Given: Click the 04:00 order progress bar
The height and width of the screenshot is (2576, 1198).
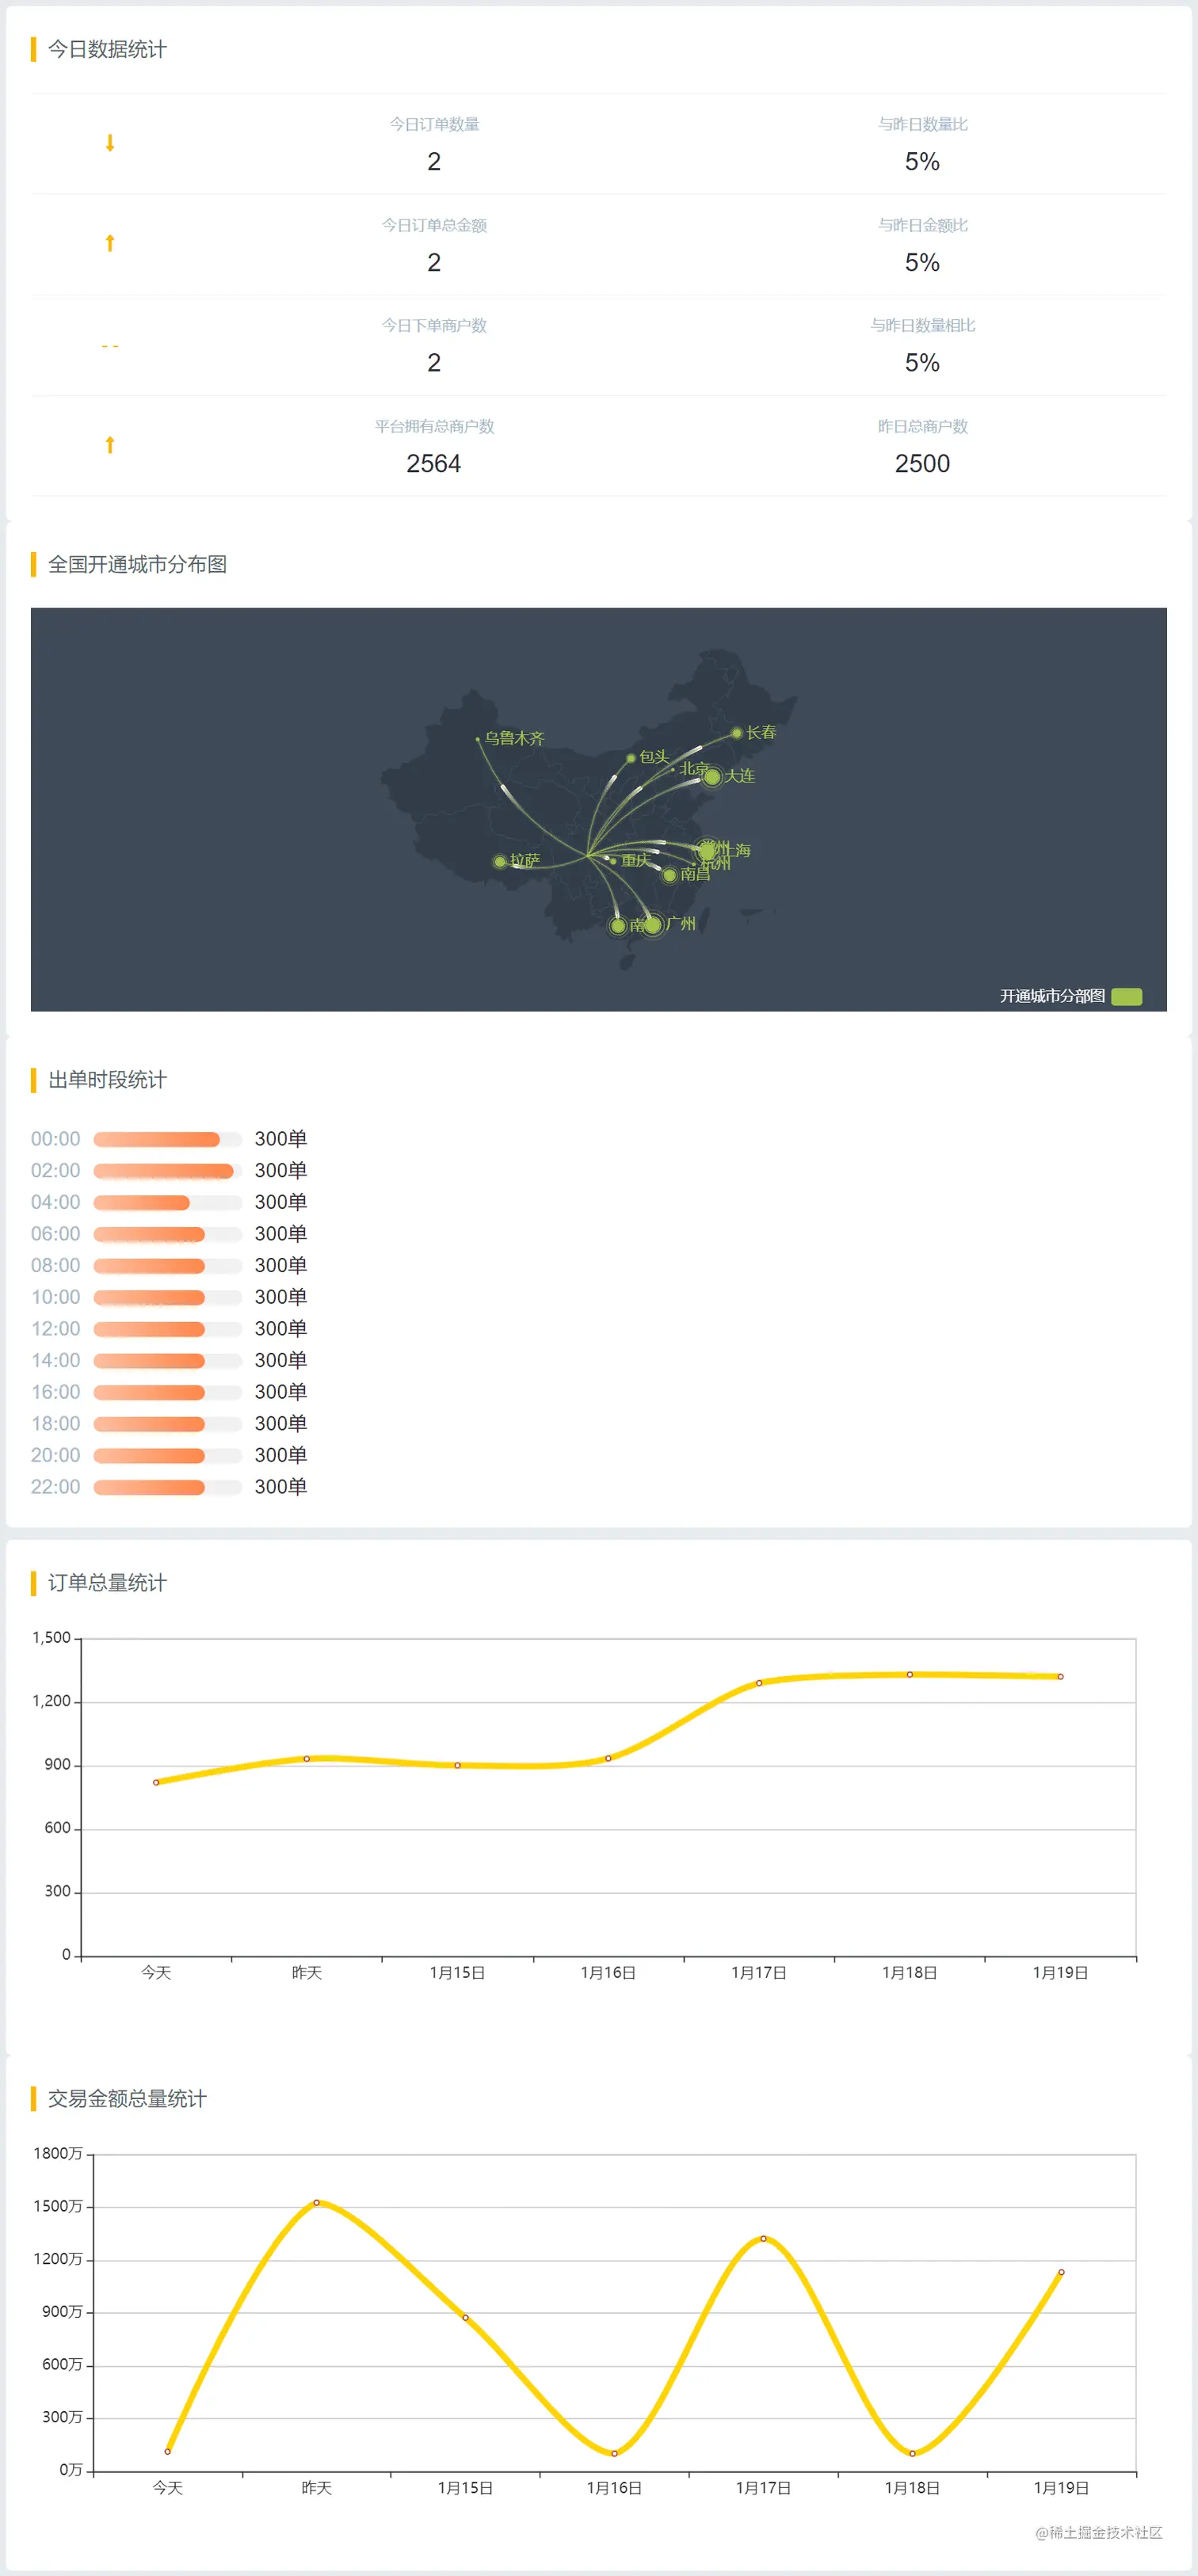Looking at the screenshot, I should 167,1202.
